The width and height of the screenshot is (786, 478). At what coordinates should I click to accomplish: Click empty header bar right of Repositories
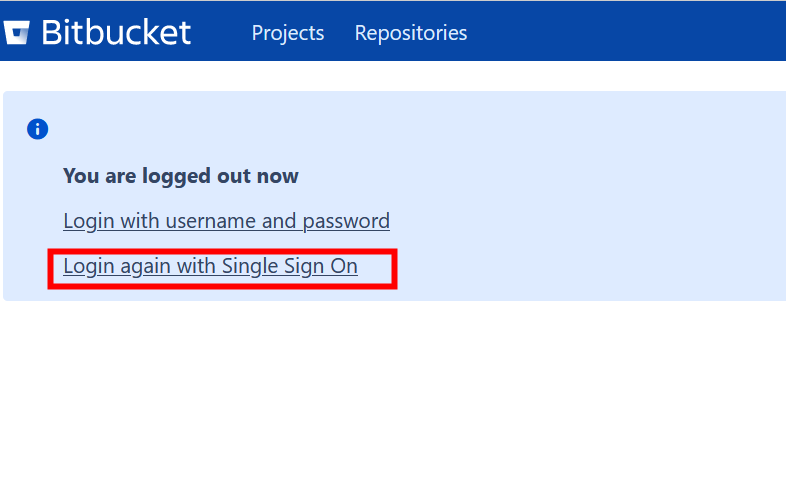(x=630, y=32)
